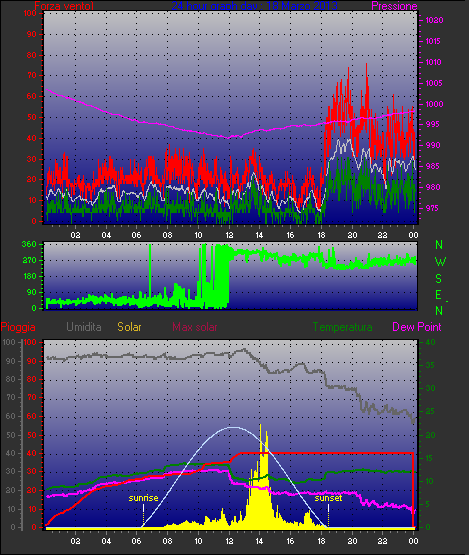Click the 14 hour tick on bottom chart
This screenshot has width=469, height=555.
[259, 541]
